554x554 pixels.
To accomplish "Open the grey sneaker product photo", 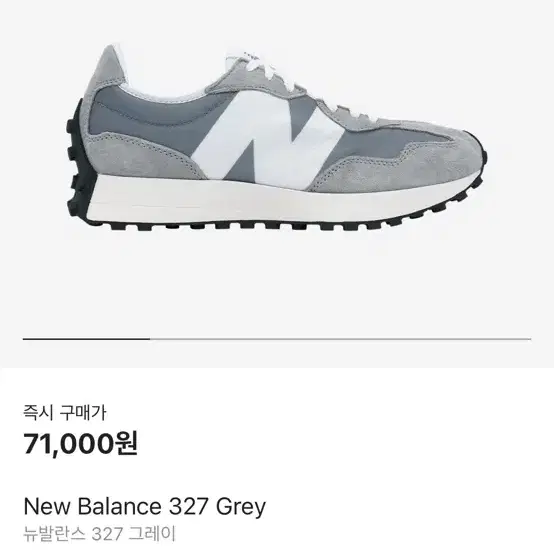I will (x=277, y=138).
